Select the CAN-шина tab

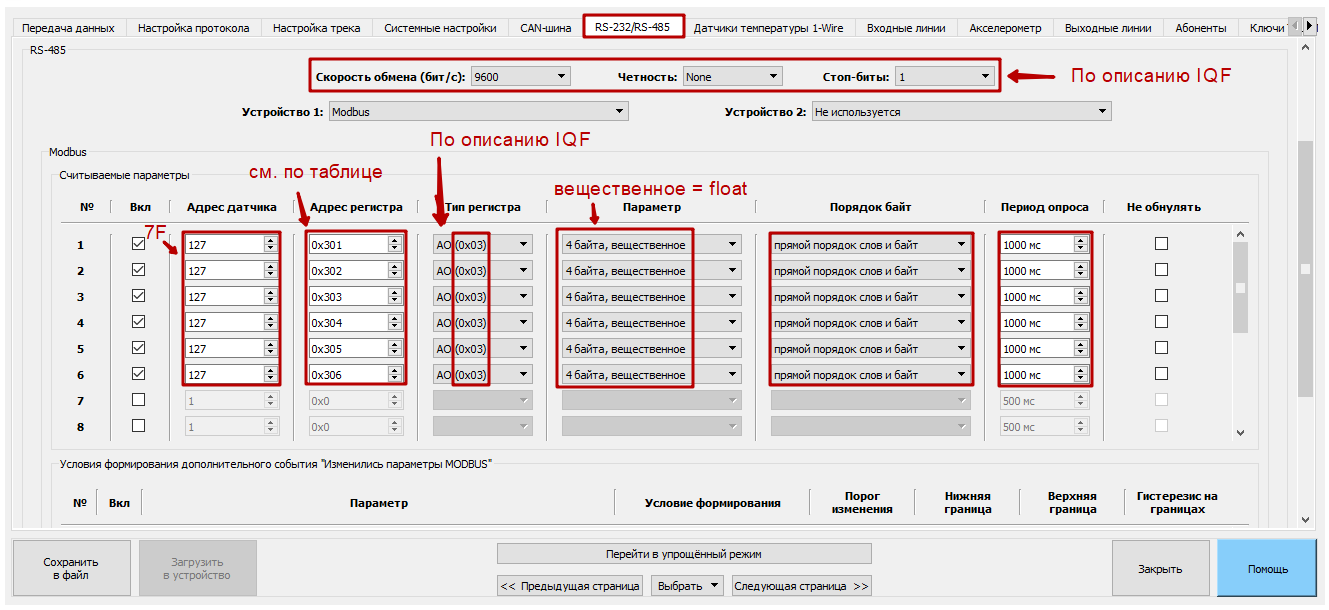tap(545, 28)
